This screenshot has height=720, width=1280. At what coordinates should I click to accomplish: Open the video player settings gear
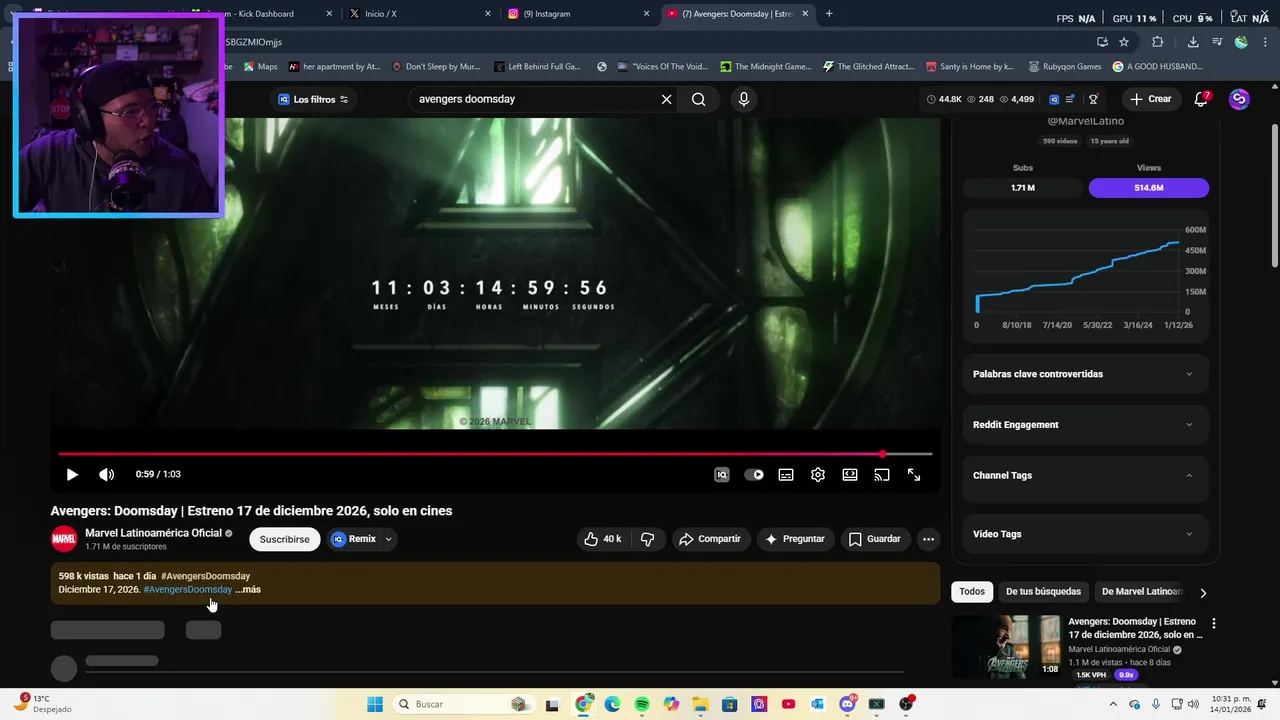(x=818, y=475)
